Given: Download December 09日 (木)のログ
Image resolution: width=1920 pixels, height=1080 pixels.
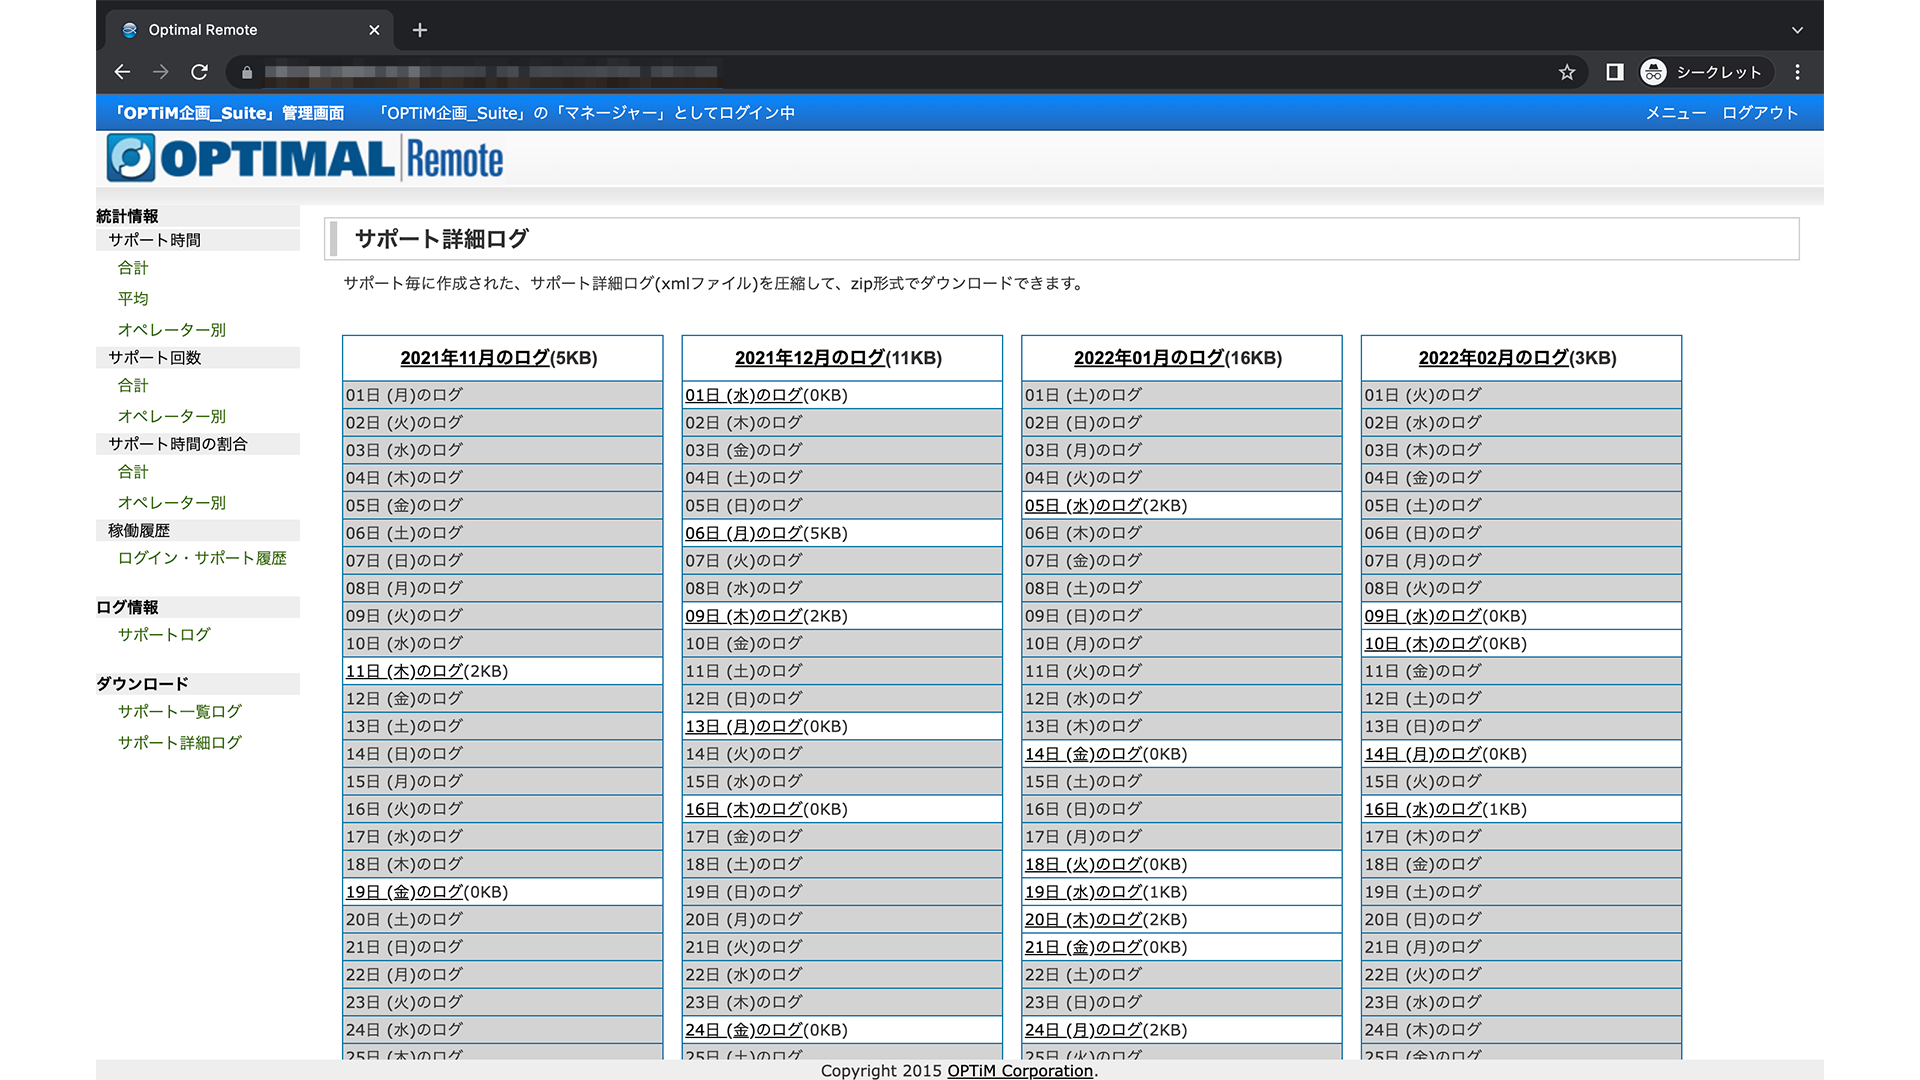Looking at the screenshot, I should tap(744, 616).
